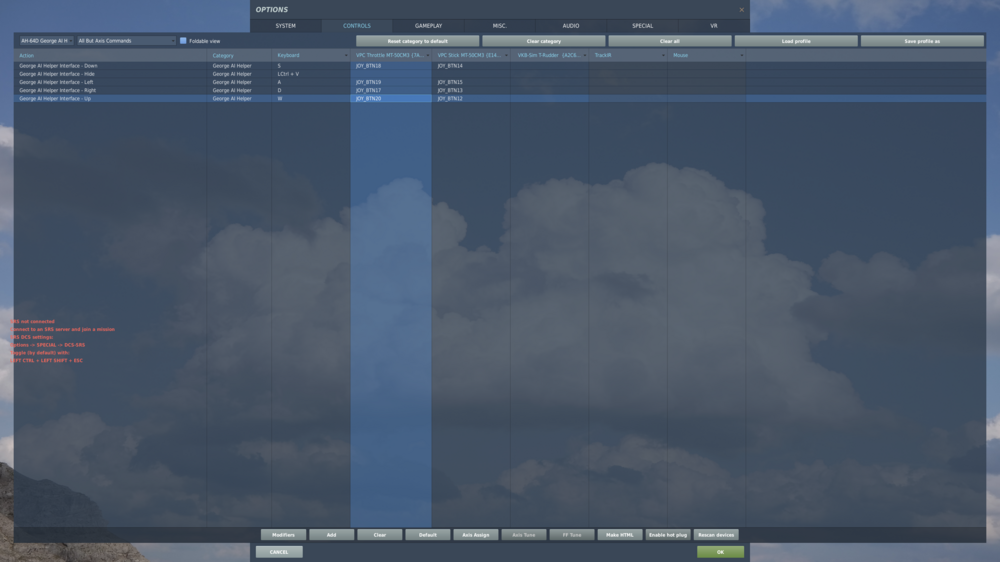The height and width of the screenshot is (562, 1000).
Task: Click the CANCEL button
Action: [279, 552]
